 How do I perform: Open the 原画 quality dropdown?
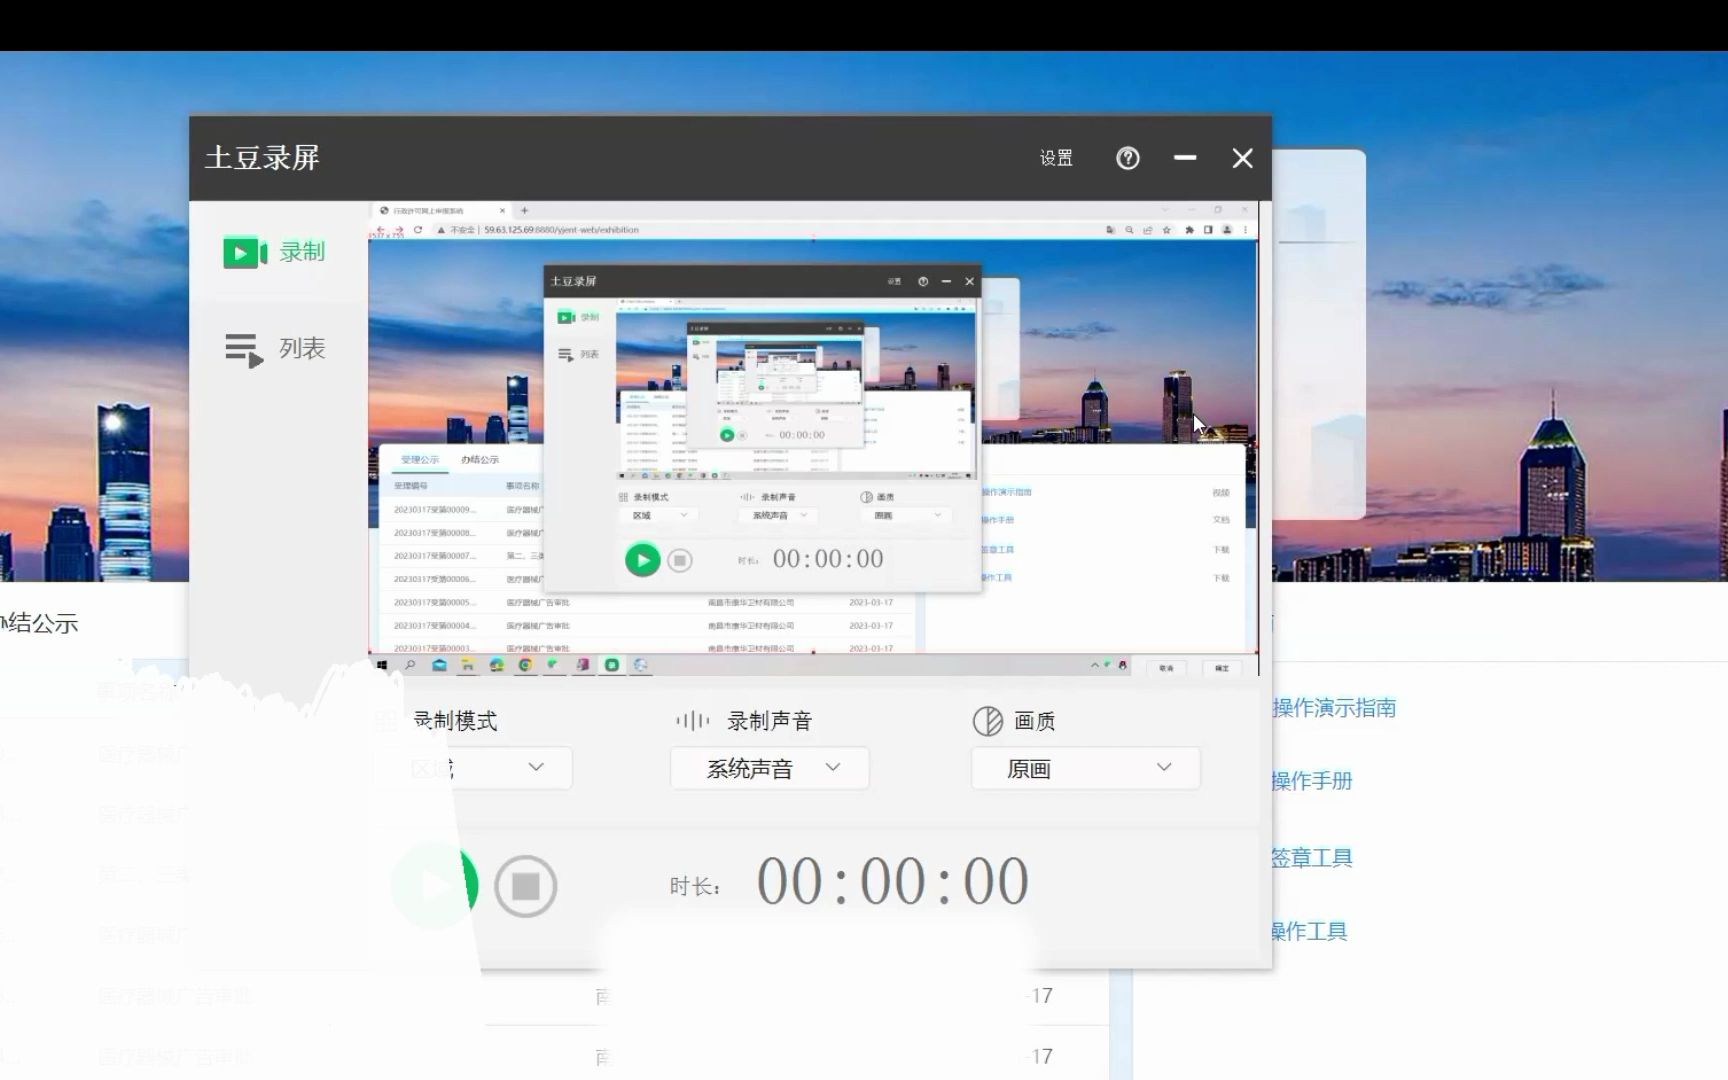click(x=1085, y=768)
